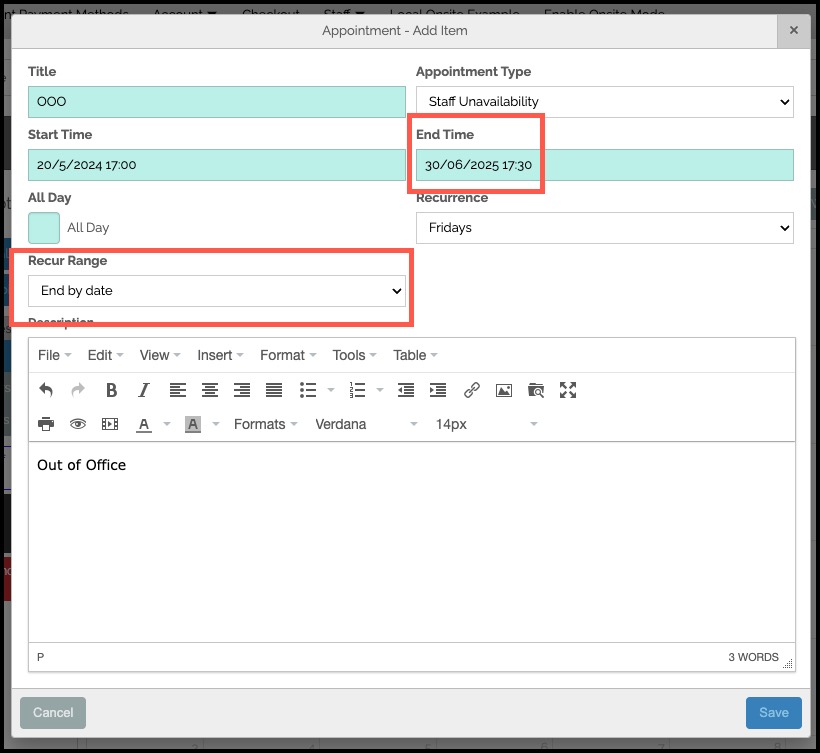Image resolution: width=820 pixels, height=753 pixels.
Task: Open the Format menu in the editor
Action: click(288, 356)
